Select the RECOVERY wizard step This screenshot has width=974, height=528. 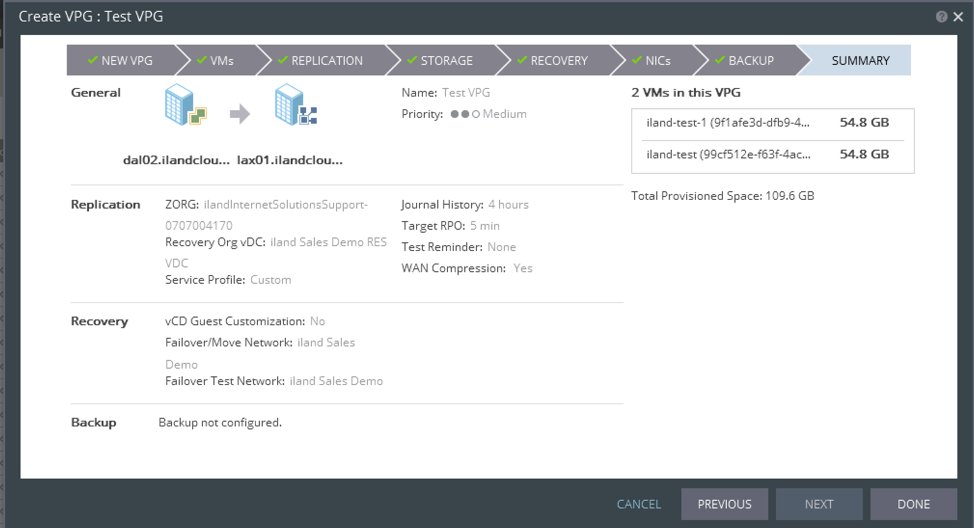[552, 61]
